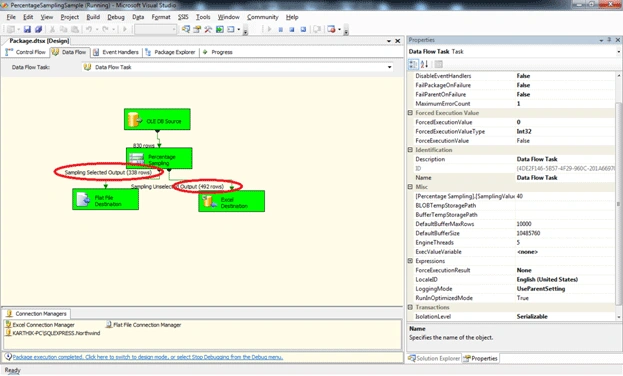Image resolution: width=623 pixels, height=376 pixels.
Task: Click the Sampling Selected Output path label
Action: point(108,172)
